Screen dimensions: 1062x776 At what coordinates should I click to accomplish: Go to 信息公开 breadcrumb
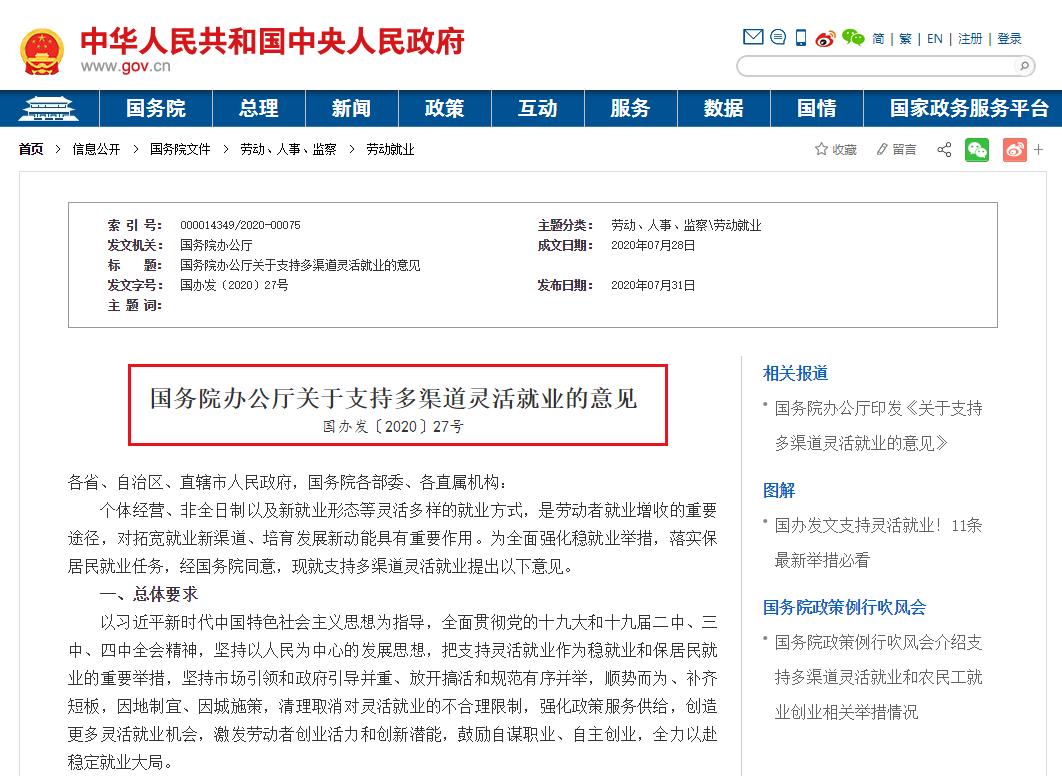point(96,149)
